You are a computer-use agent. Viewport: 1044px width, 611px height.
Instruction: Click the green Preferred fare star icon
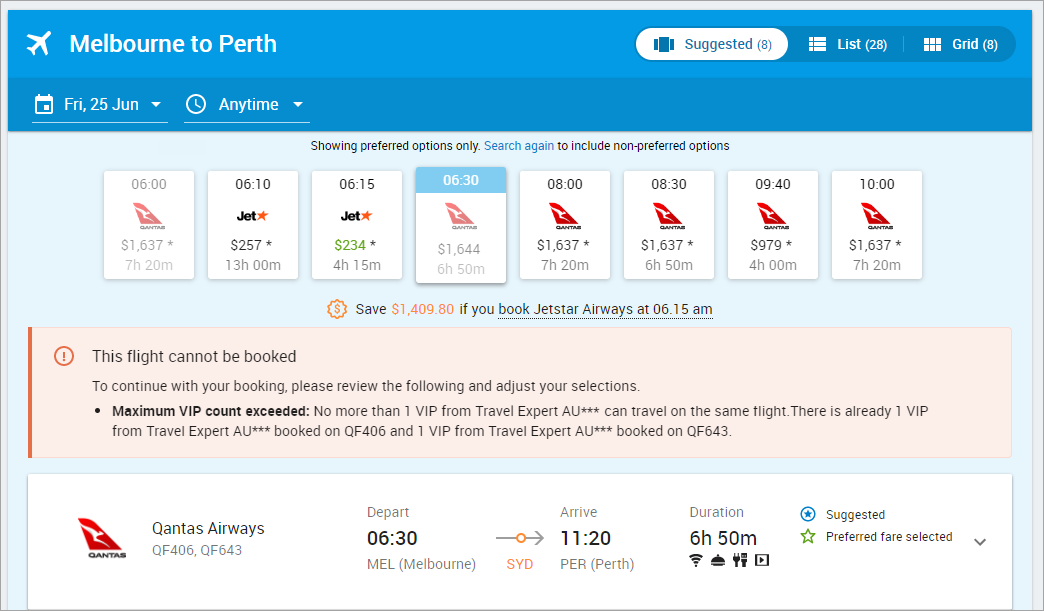[808, 537]
